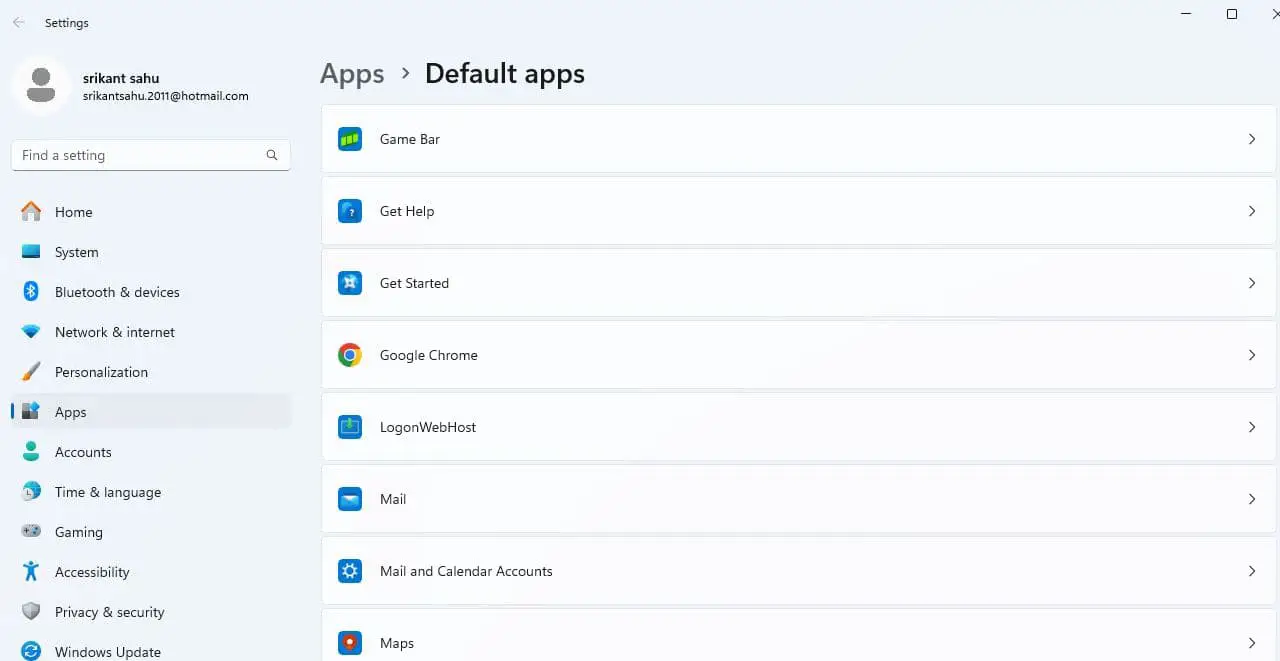Viewport: 1280px width, 661px height.
Task: Click the back arrow button
Action: [18, 22]
